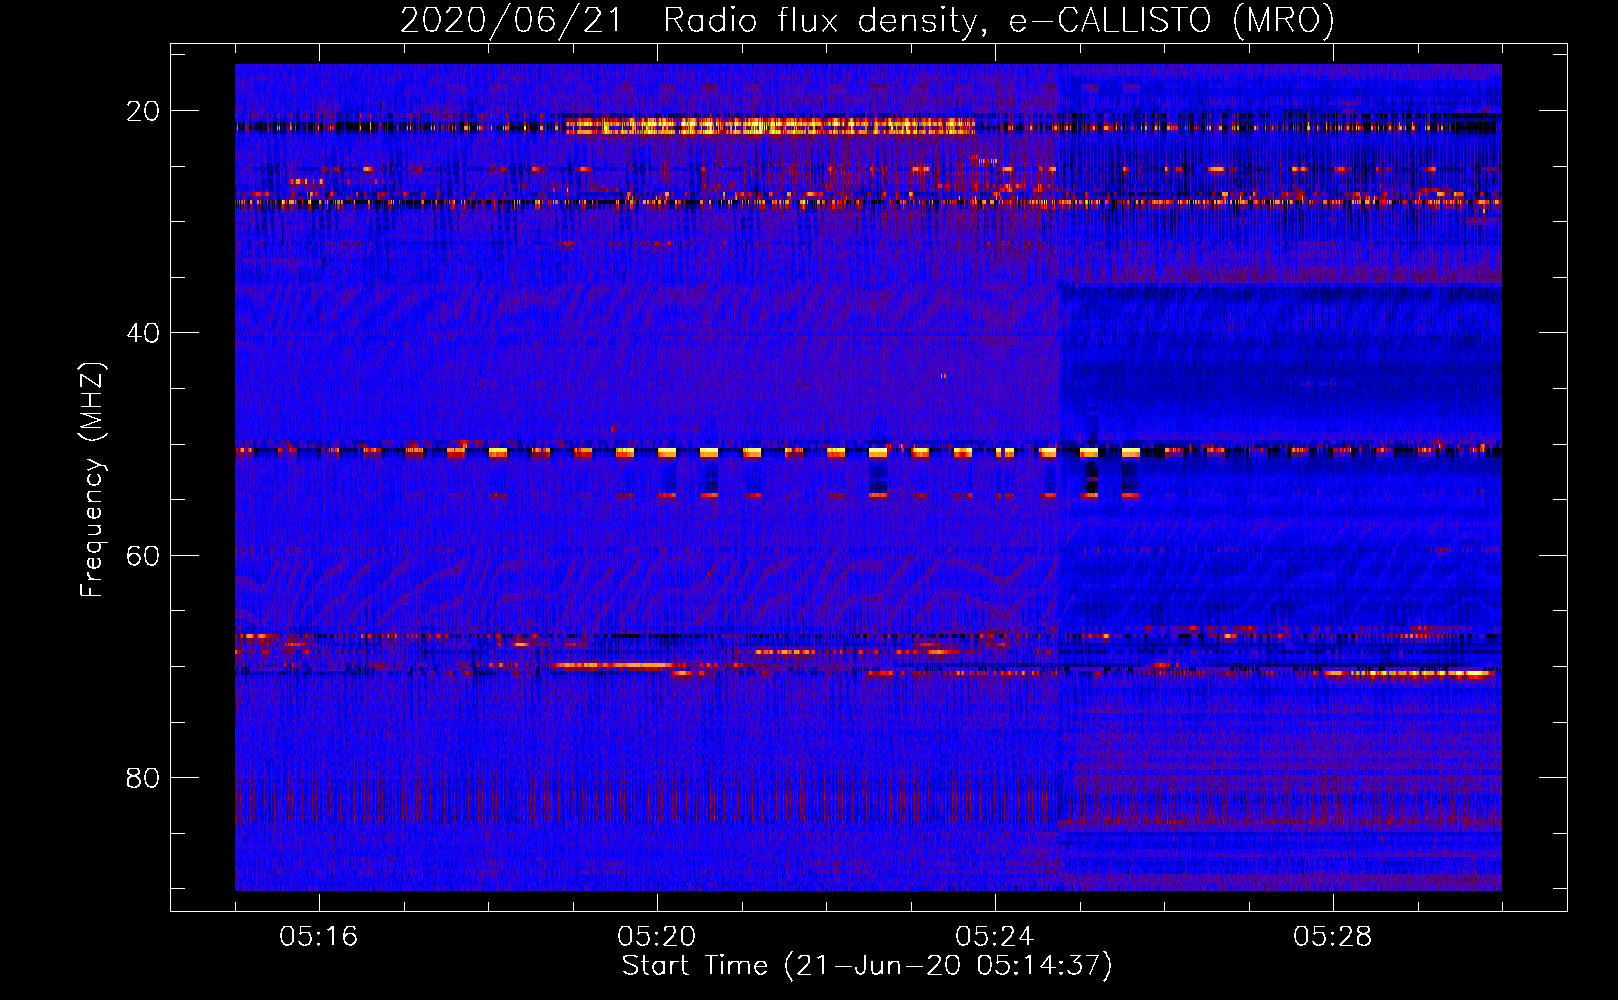Click the "60" frequency tick label

pos(143,555)
